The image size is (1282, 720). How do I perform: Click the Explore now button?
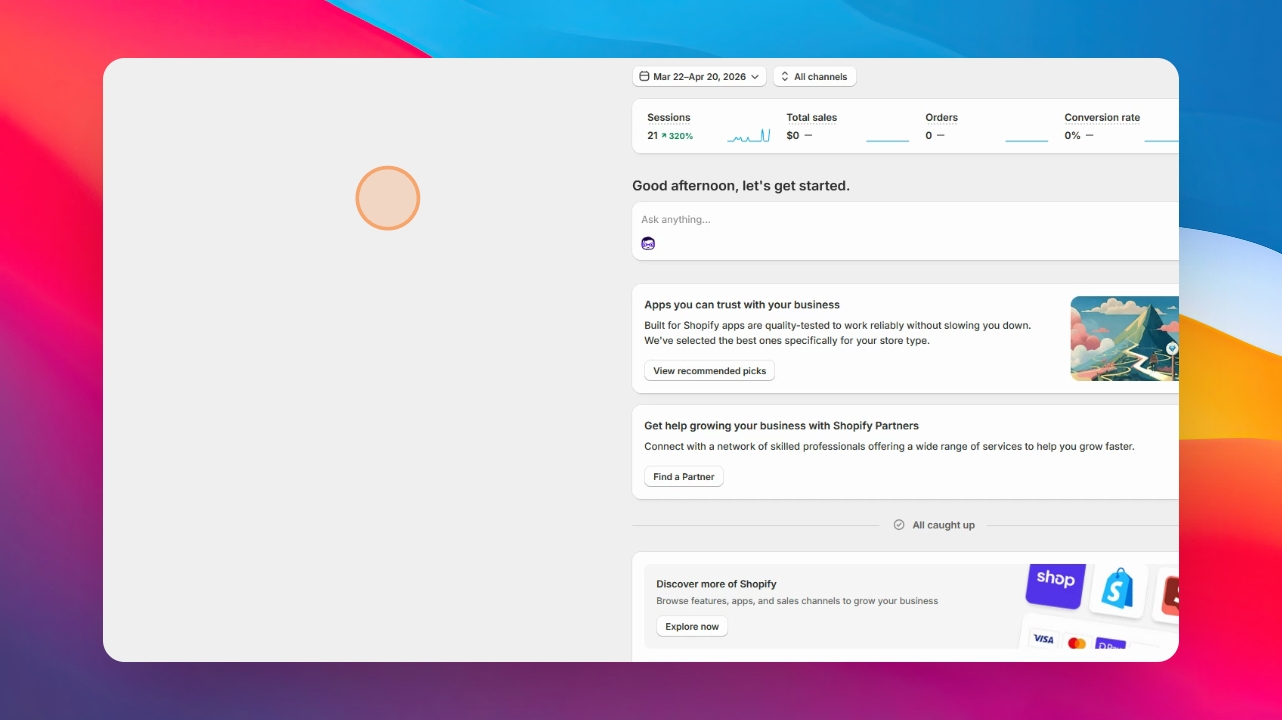[x=692, y=627]
